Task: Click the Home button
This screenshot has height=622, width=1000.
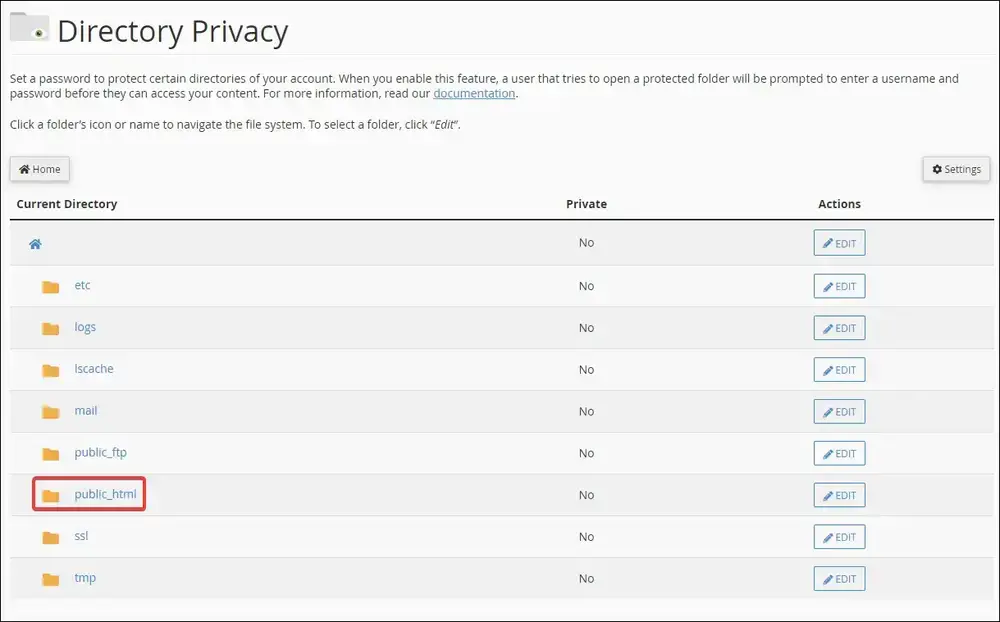Action: [x=40, y=169]
